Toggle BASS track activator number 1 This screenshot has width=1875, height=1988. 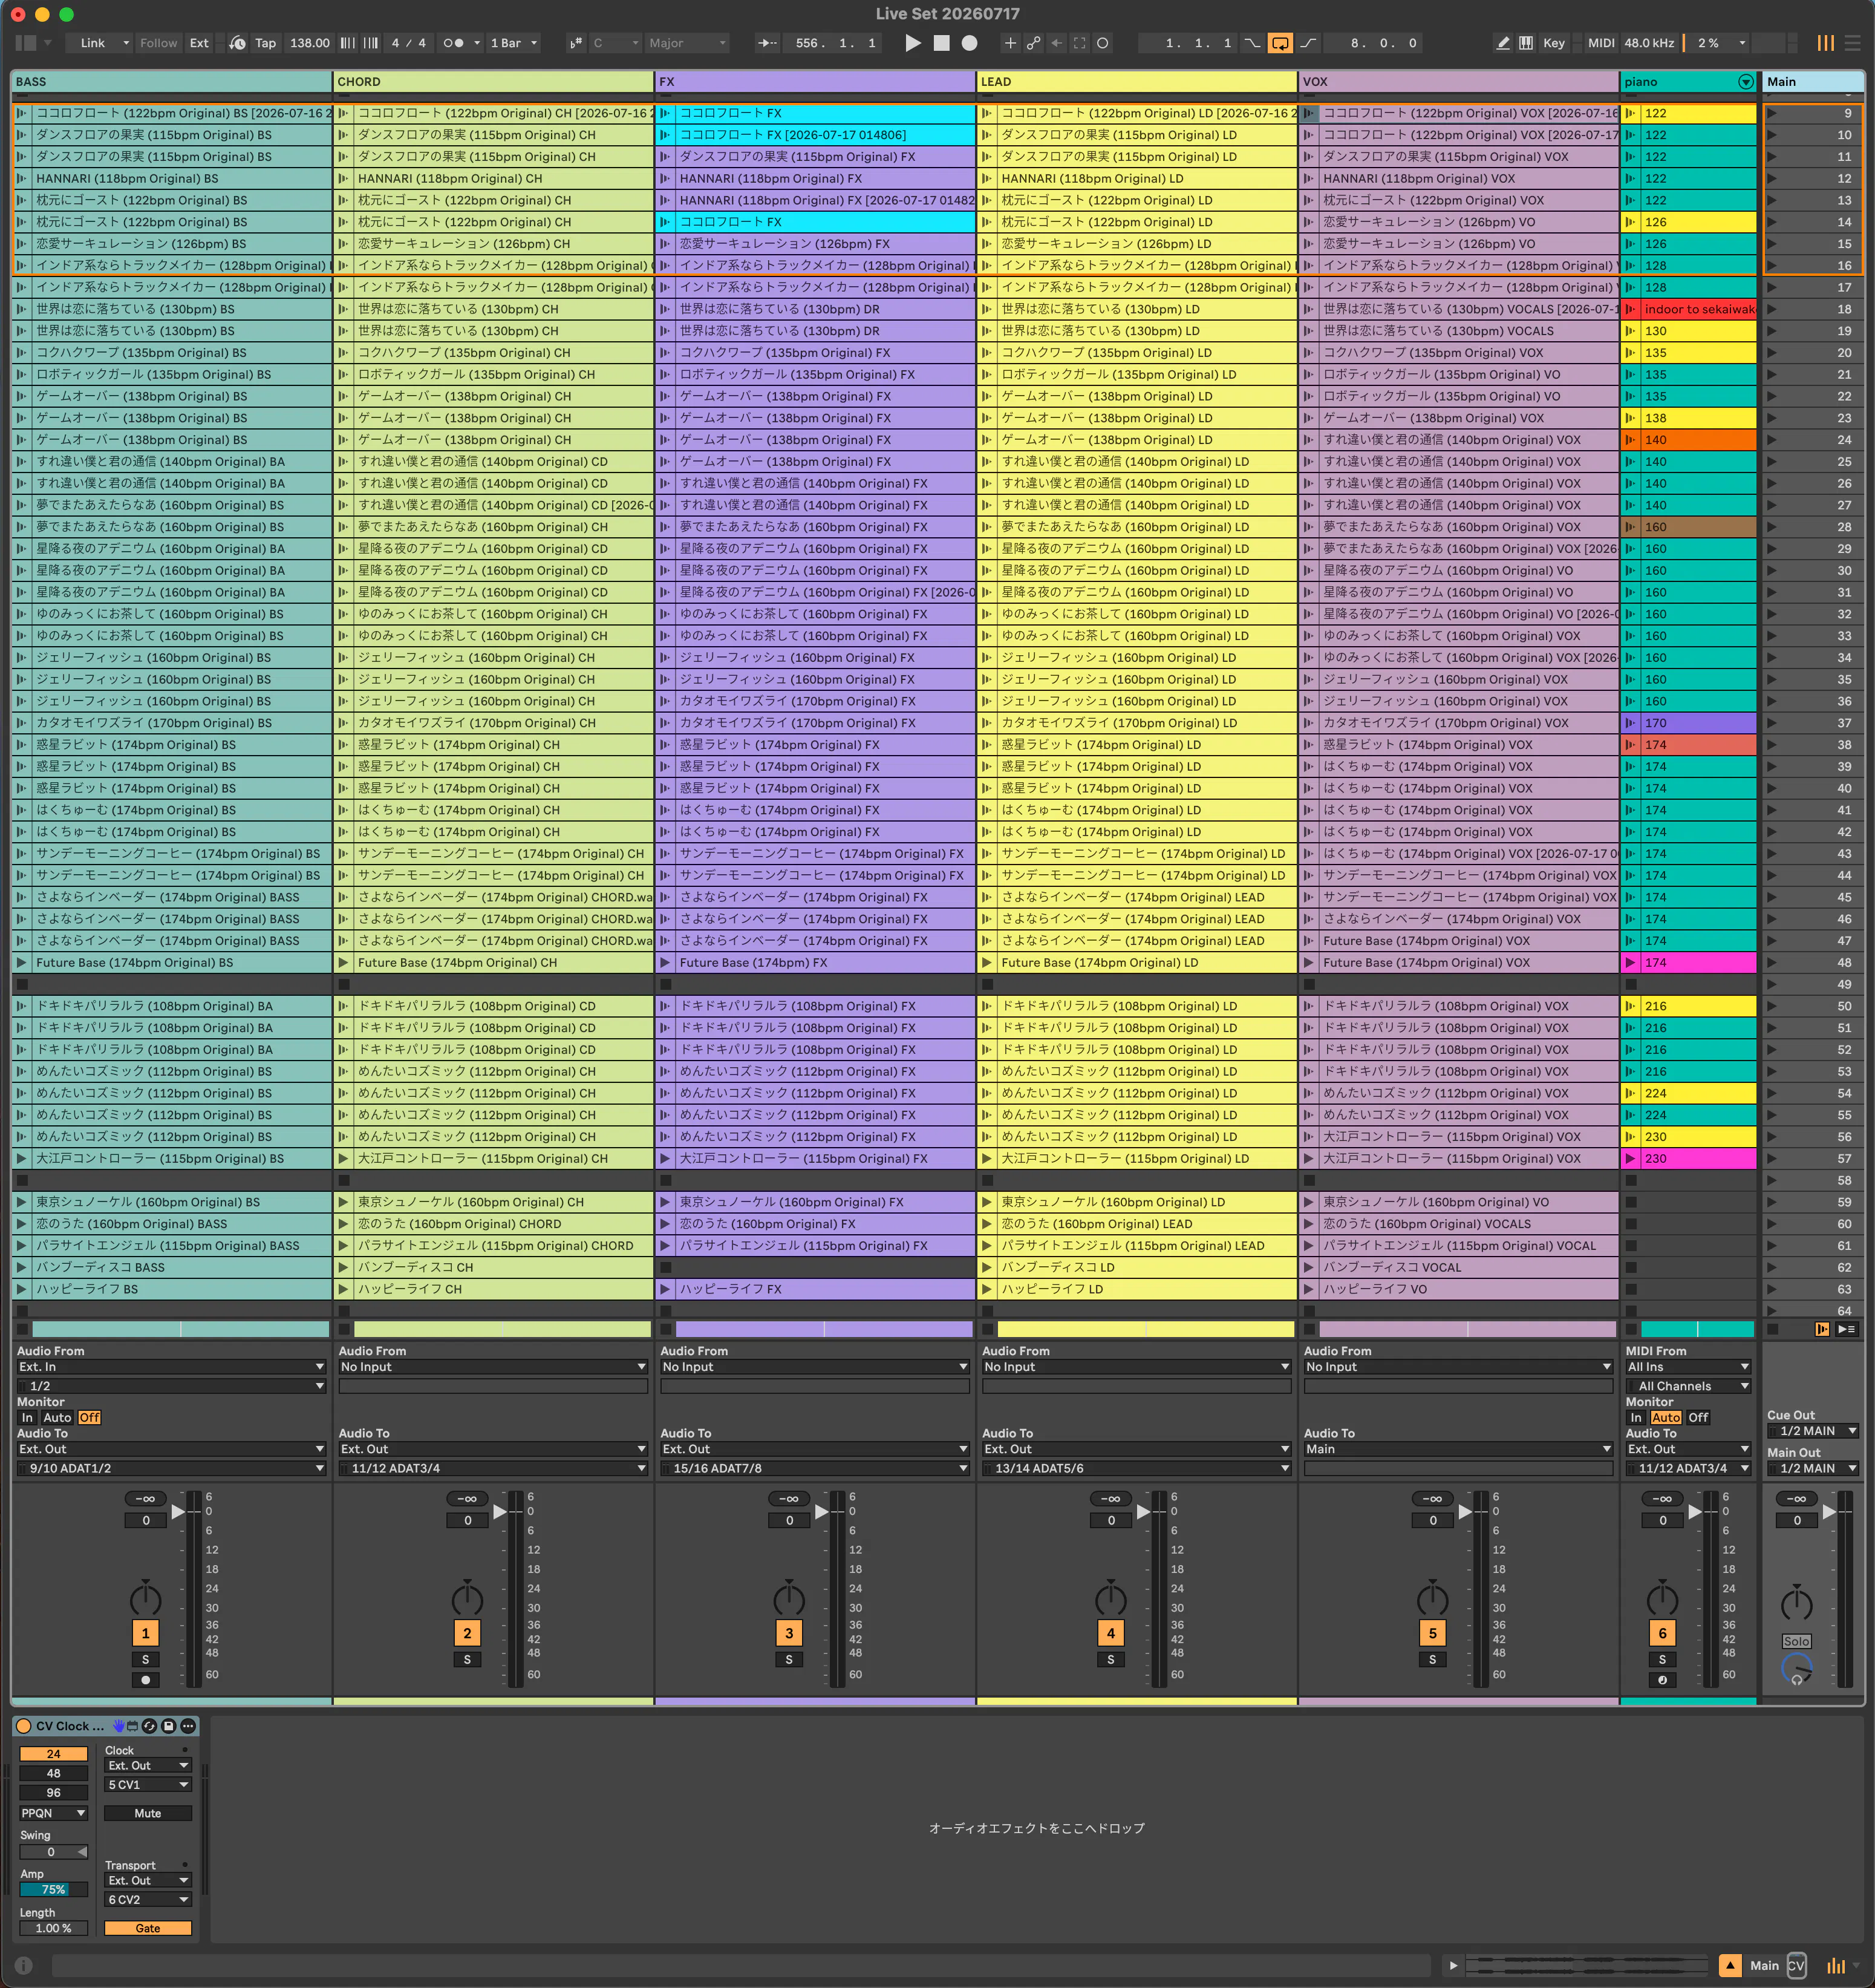145,1633
